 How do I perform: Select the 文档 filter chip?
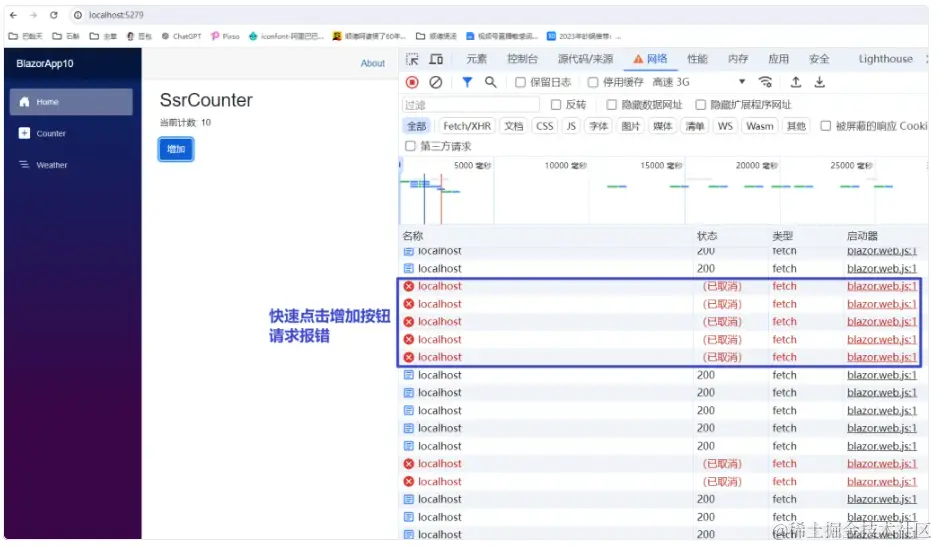pyautogui.click(x=513, y=126)
